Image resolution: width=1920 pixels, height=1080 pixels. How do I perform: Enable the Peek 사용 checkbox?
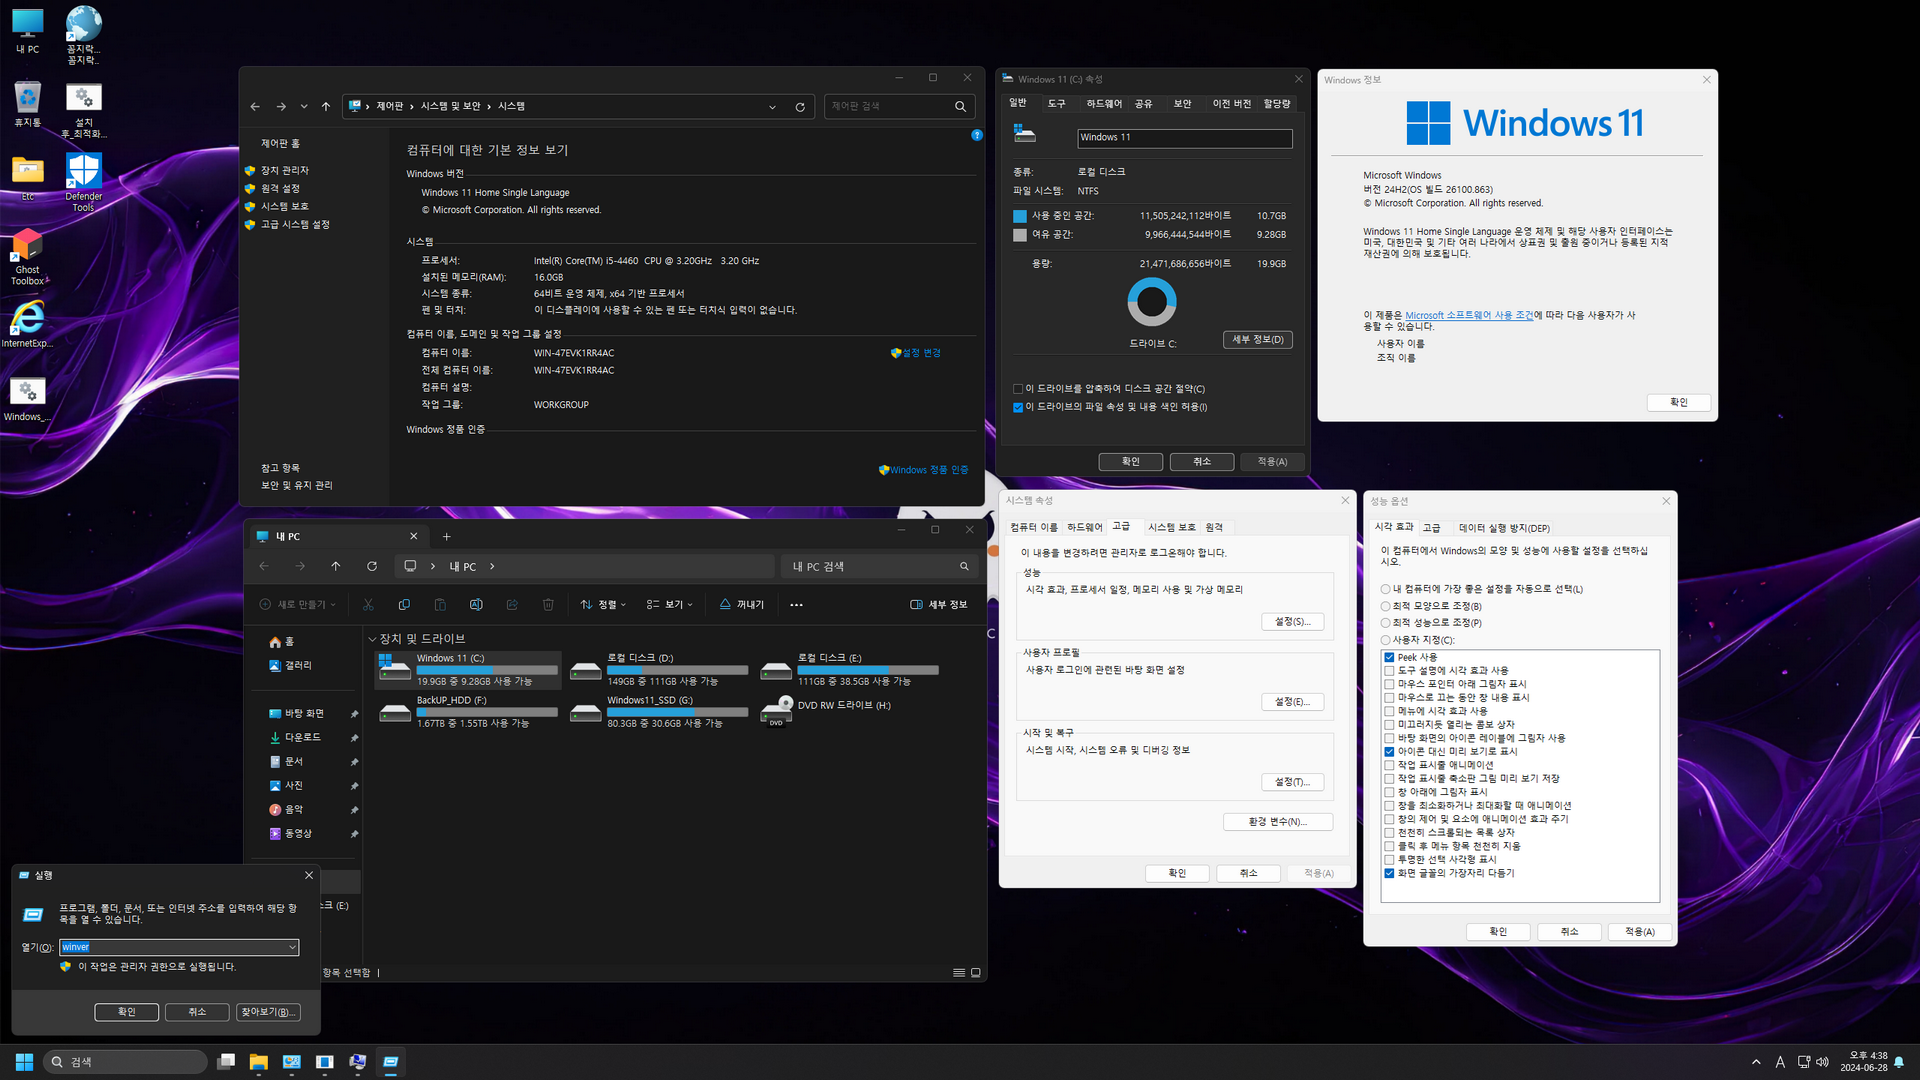tap(1389, 657)
